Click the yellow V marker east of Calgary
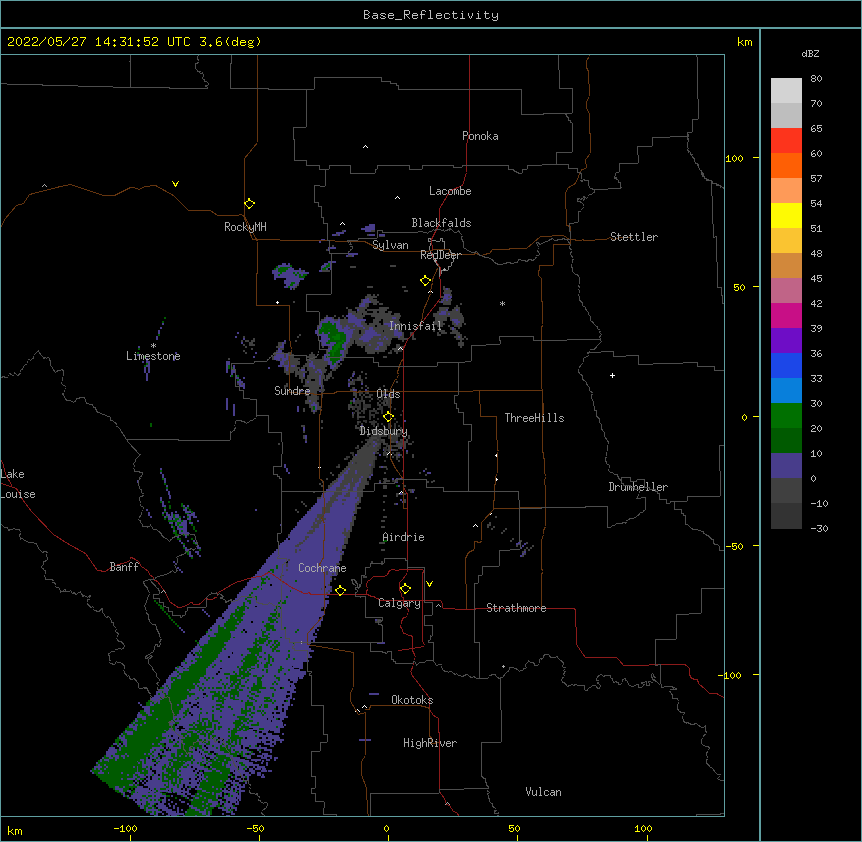 tap(429, 584)
